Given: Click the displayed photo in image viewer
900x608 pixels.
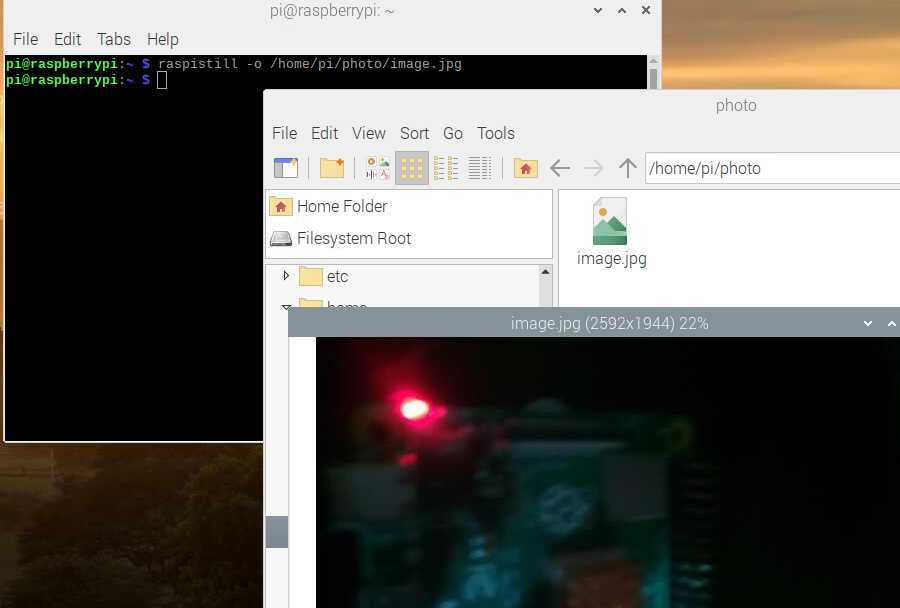Looking at the screenshot, I should click(608, 473).
